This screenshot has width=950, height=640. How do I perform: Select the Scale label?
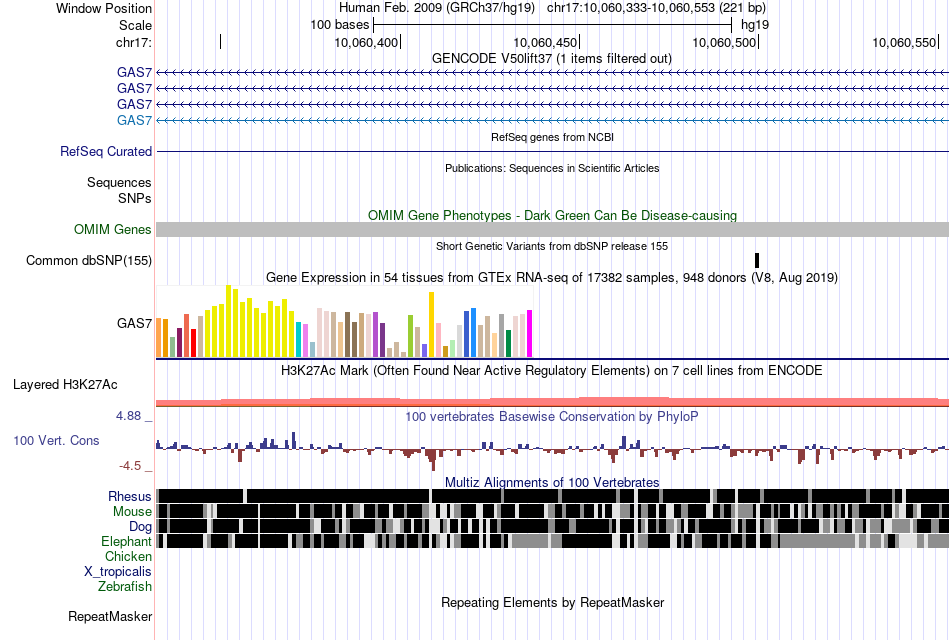[x=135, y=25]
